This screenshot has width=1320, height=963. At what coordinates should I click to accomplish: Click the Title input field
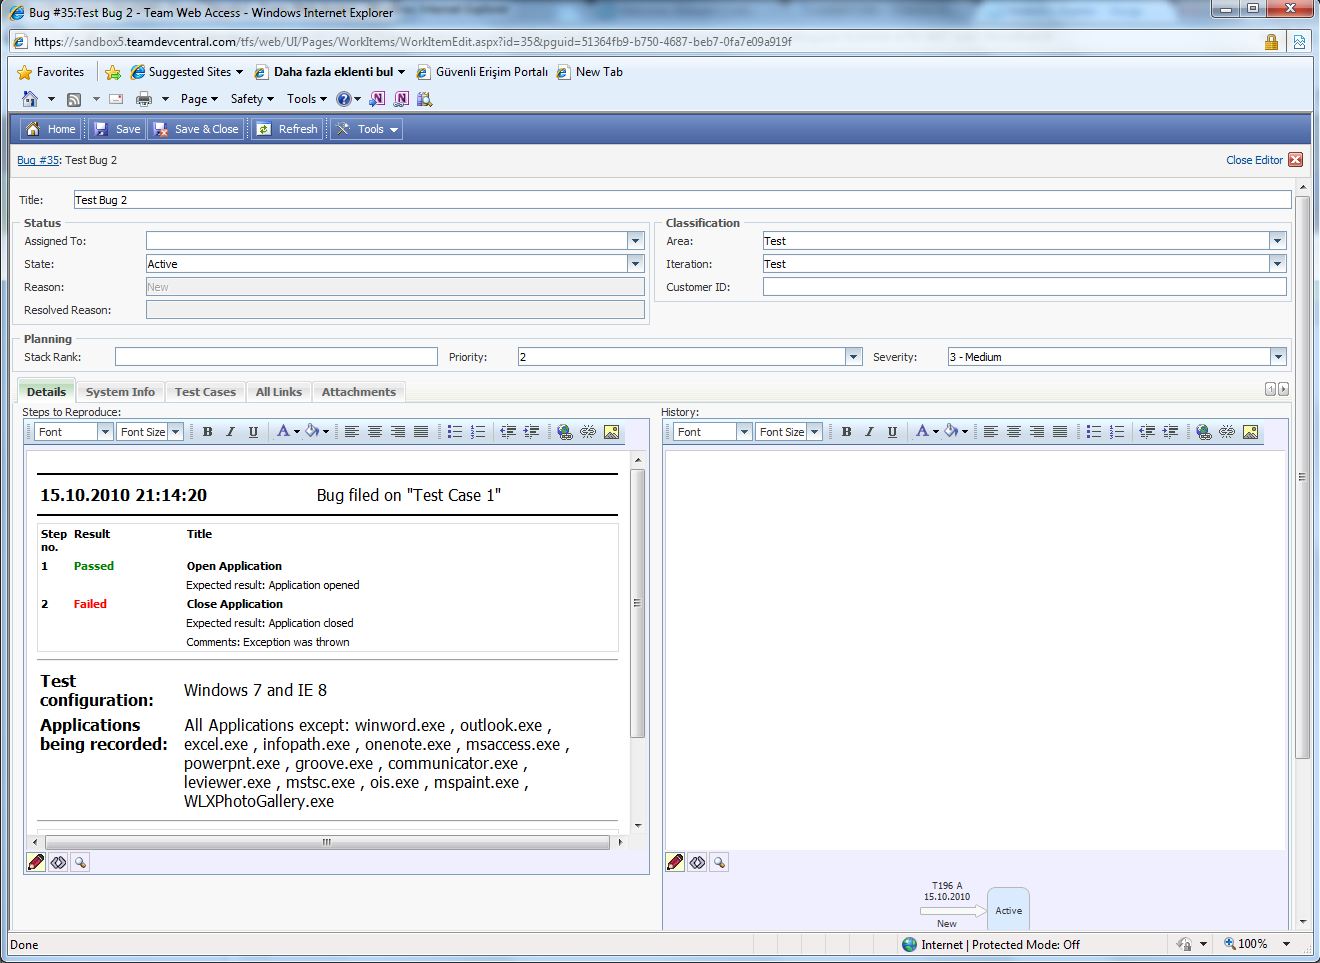[x=682, y=200]
